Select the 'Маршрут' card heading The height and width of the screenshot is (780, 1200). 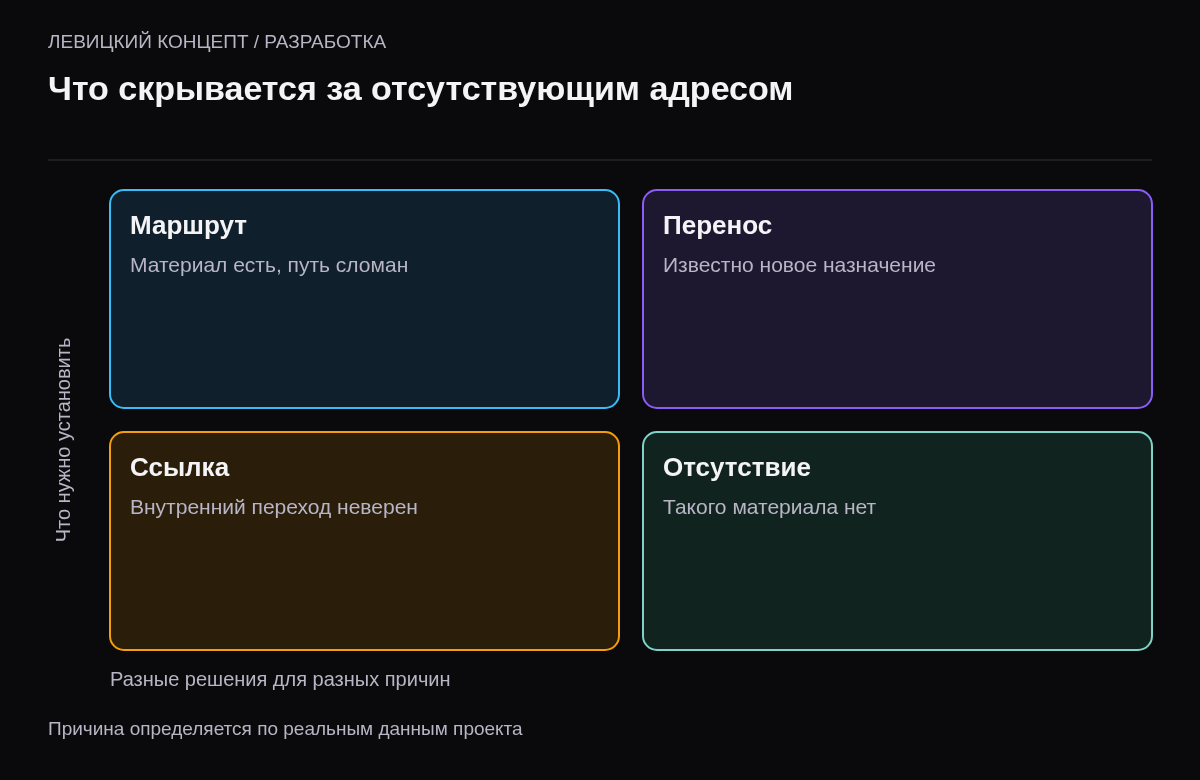[x=188, y=225]
